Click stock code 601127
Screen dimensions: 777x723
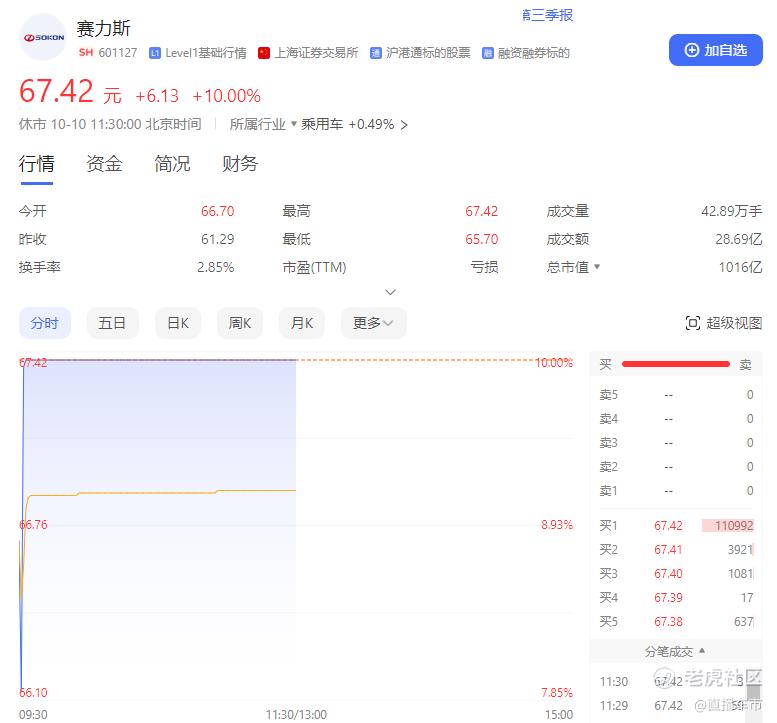click(117, 53)
